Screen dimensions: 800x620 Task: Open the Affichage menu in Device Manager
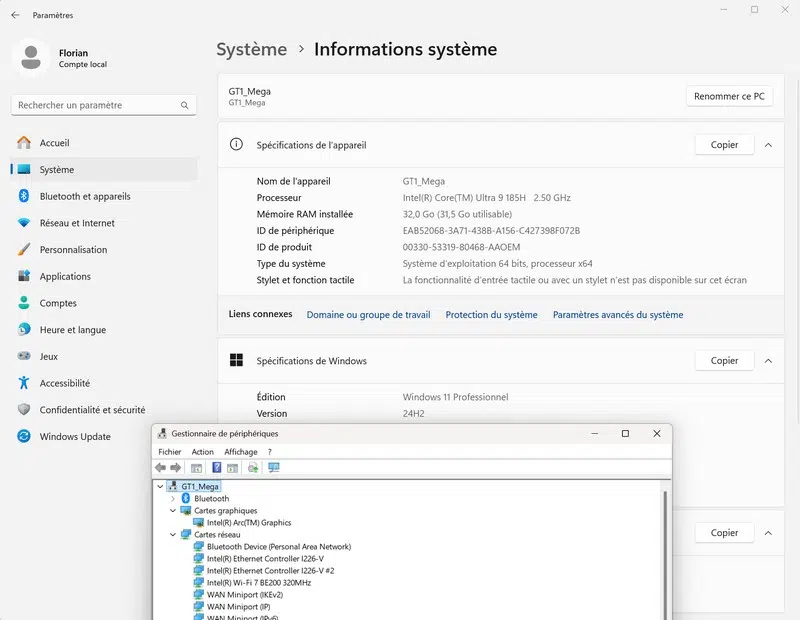pos(240,452)
